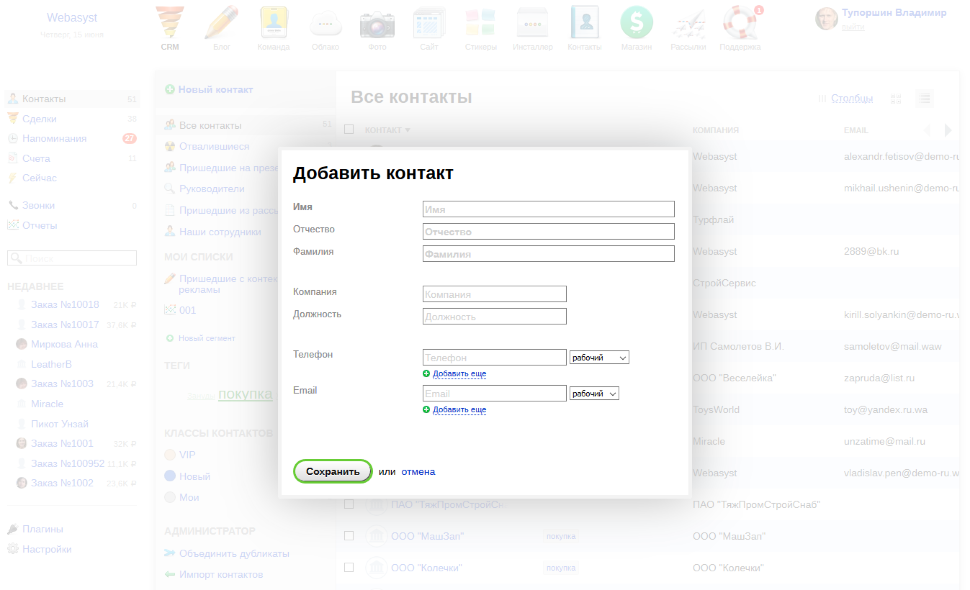
Task: Open the CRM app icon
Action: tap(170, 22)
